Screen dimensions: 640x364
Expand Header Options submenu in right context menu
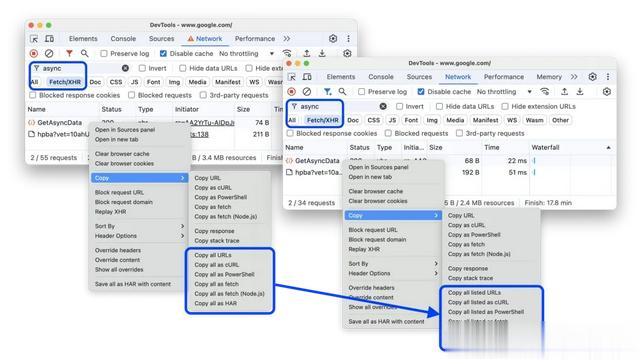[x=393, y=273]
